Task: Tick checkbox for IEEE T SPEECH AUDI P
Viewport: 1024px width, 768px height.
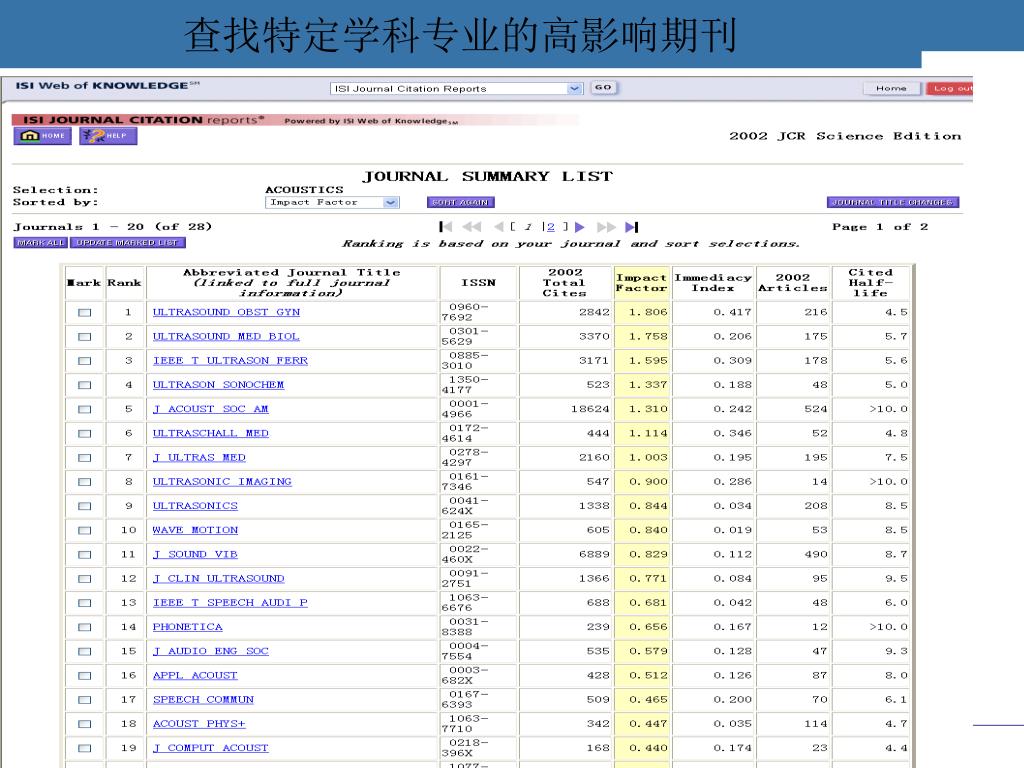Action: (x=85, y=602)
